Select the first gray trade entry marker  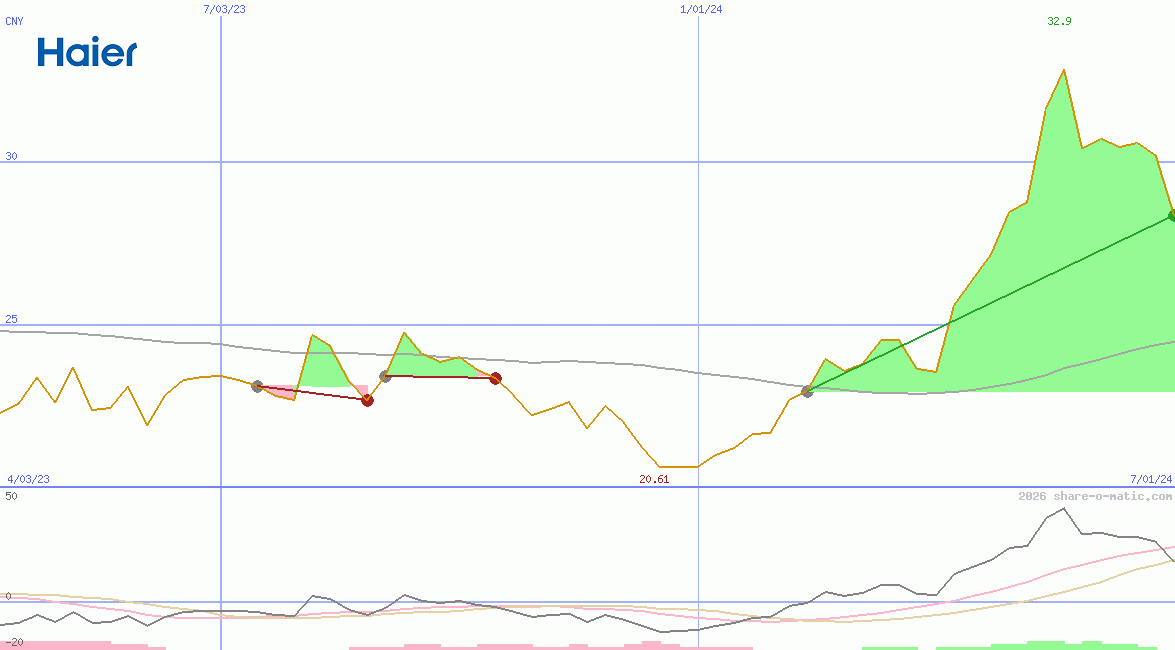(257, 386)
